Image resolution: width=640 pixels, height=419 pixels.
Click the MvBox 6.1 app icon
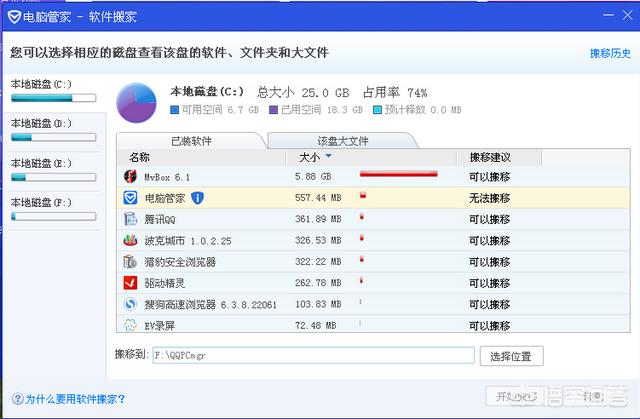(x=130, y=177)
